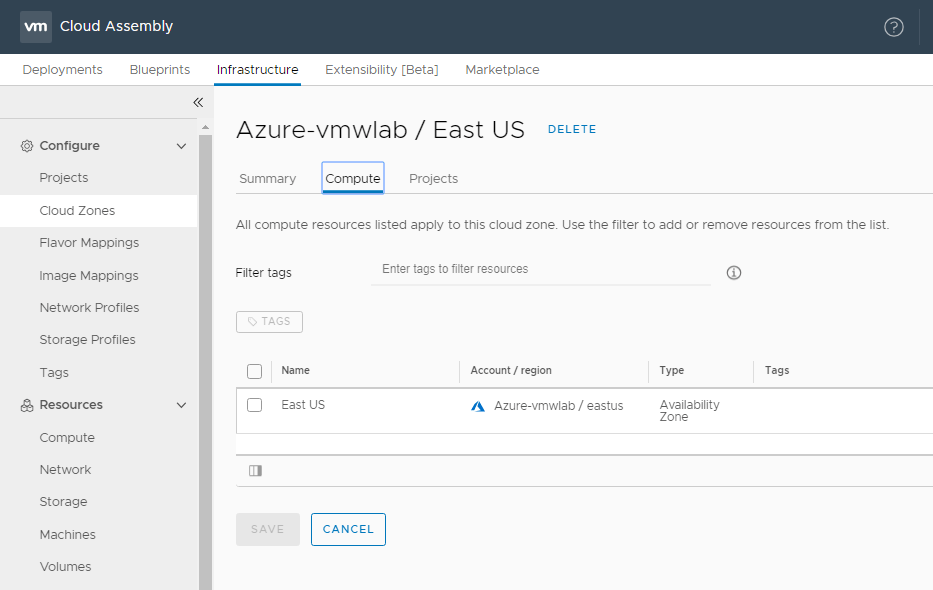Switch to the Blueprints tab
Viewport: 933px width, 590px height.
point(159,70)
